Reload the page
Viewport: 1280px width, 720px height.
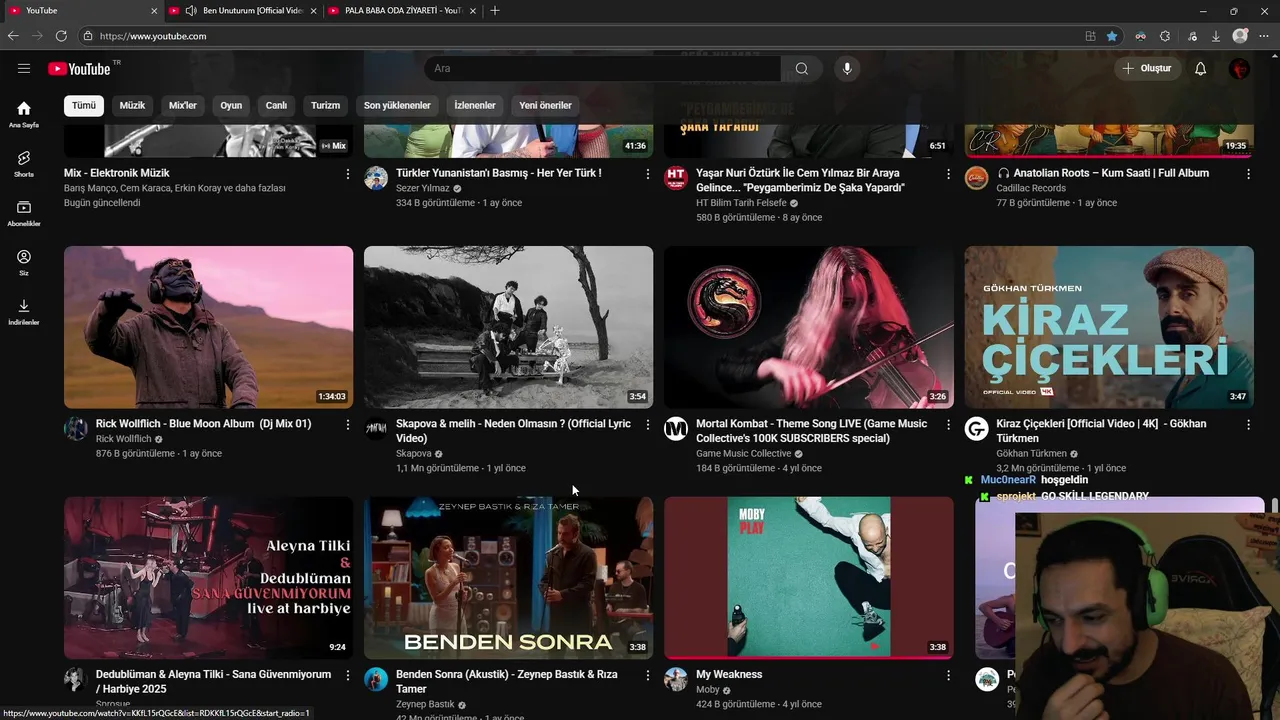[x=61, y=36]
